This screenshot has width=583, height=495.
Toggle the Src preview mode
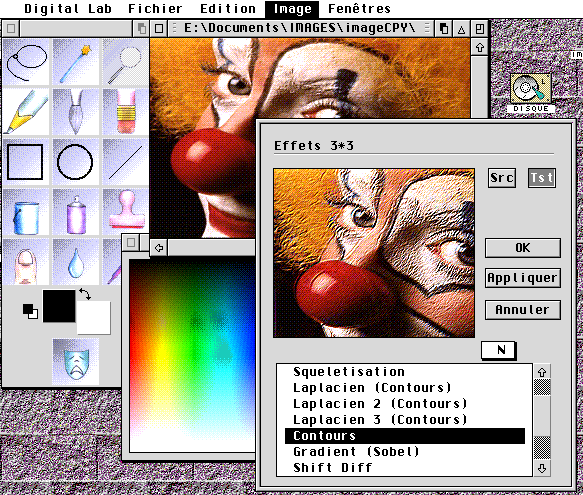[x=502, y=178]
